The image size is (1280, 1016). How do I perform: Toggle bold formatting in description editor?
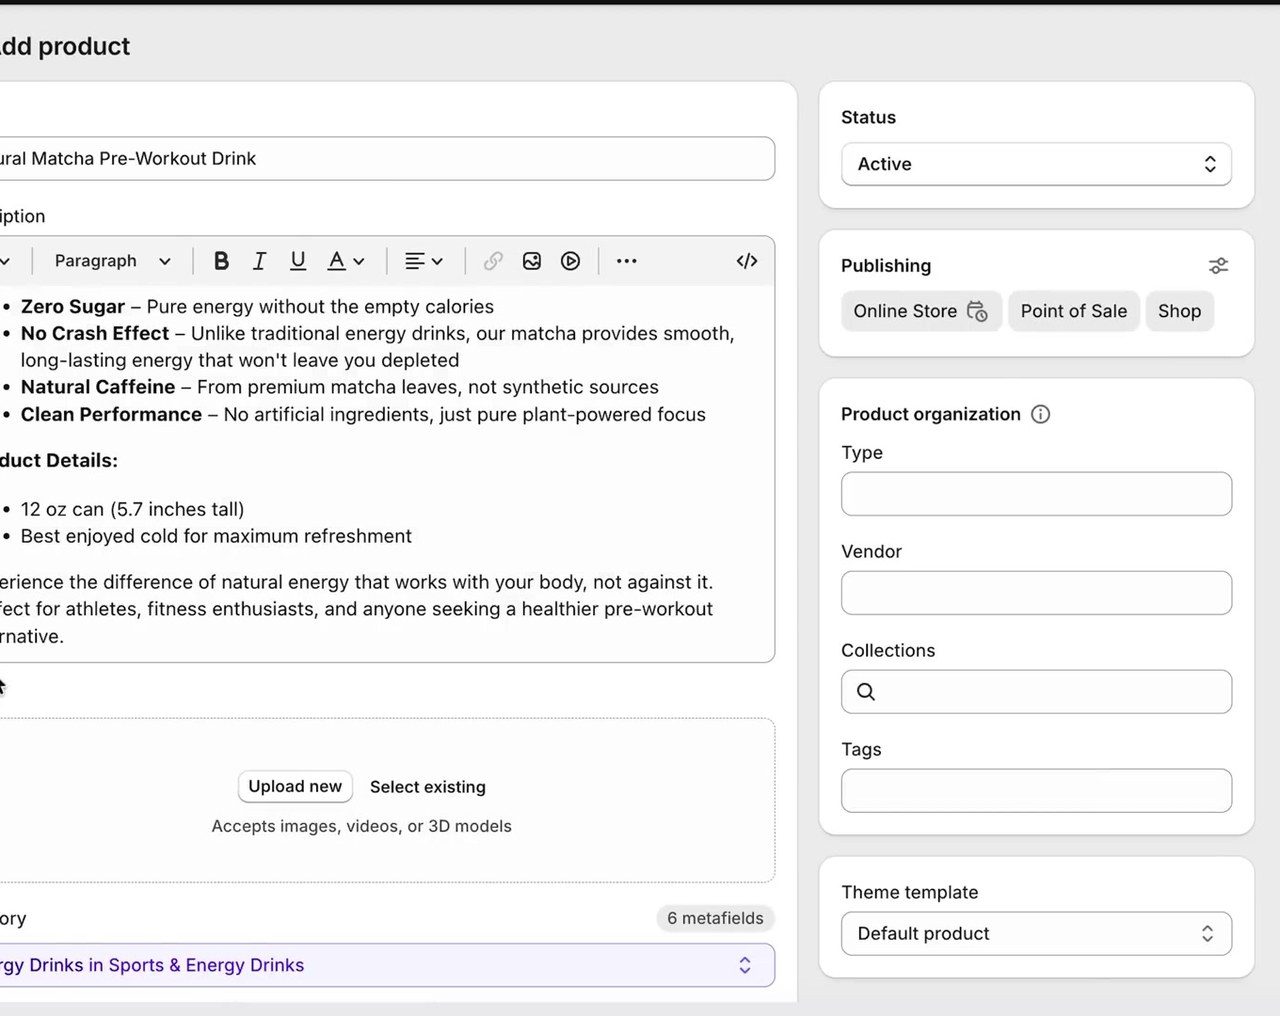click(221, 261)
